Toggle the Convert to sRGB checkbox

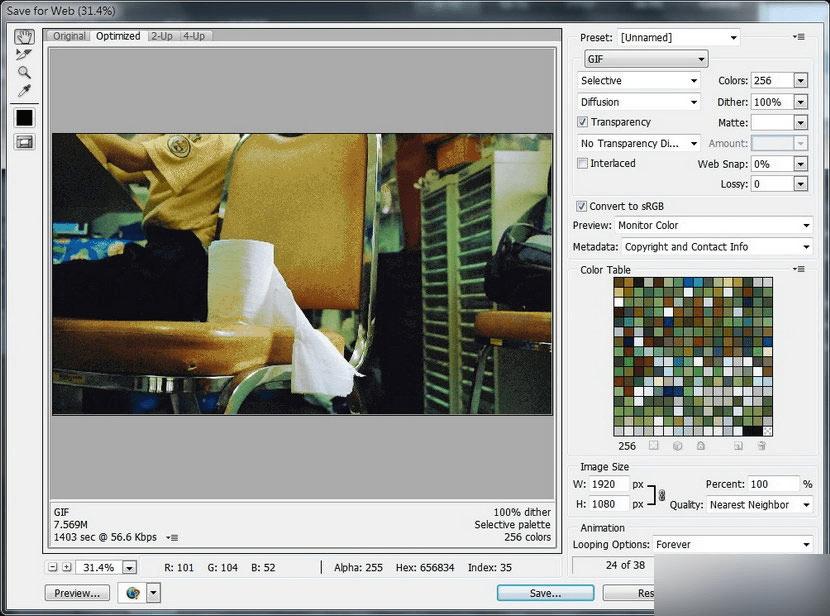[581, 206]
